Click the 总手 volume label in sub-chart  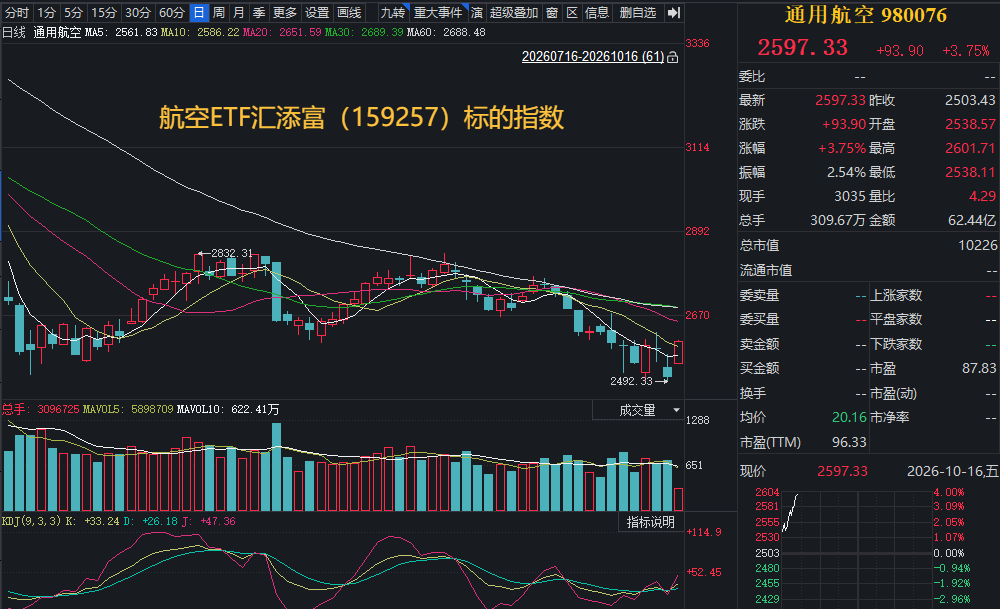click(14, 409)
